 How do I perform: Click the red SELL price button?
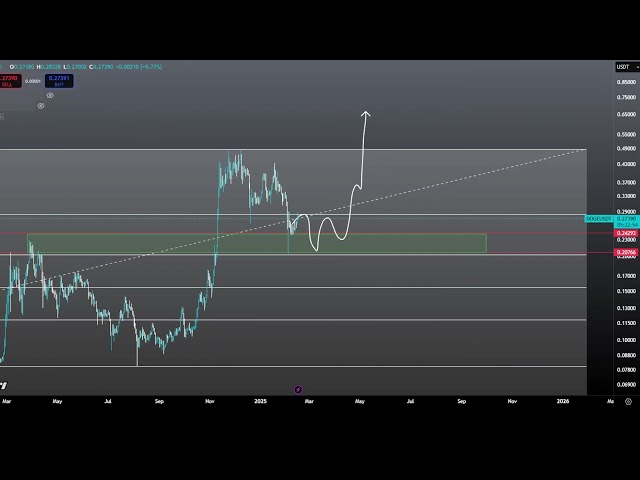click(x=8, y=81)
